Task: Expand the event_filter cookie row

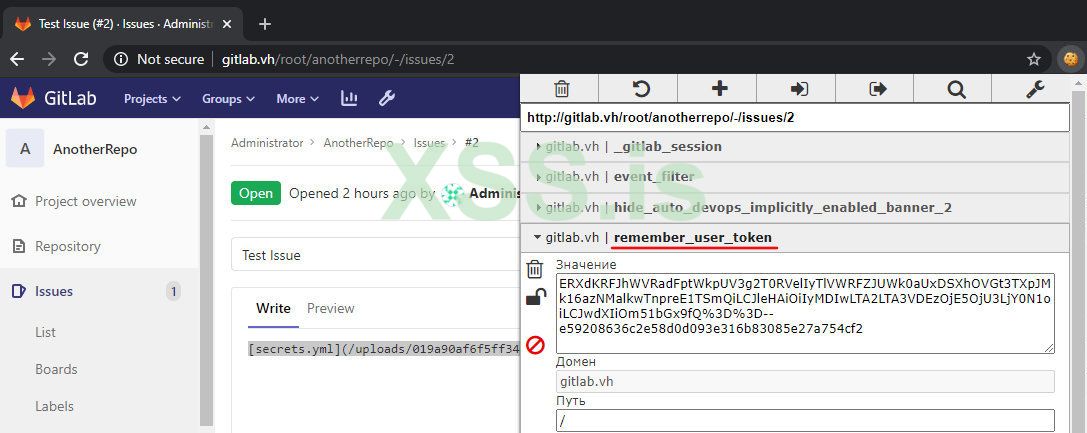Action: pos(794,177)
